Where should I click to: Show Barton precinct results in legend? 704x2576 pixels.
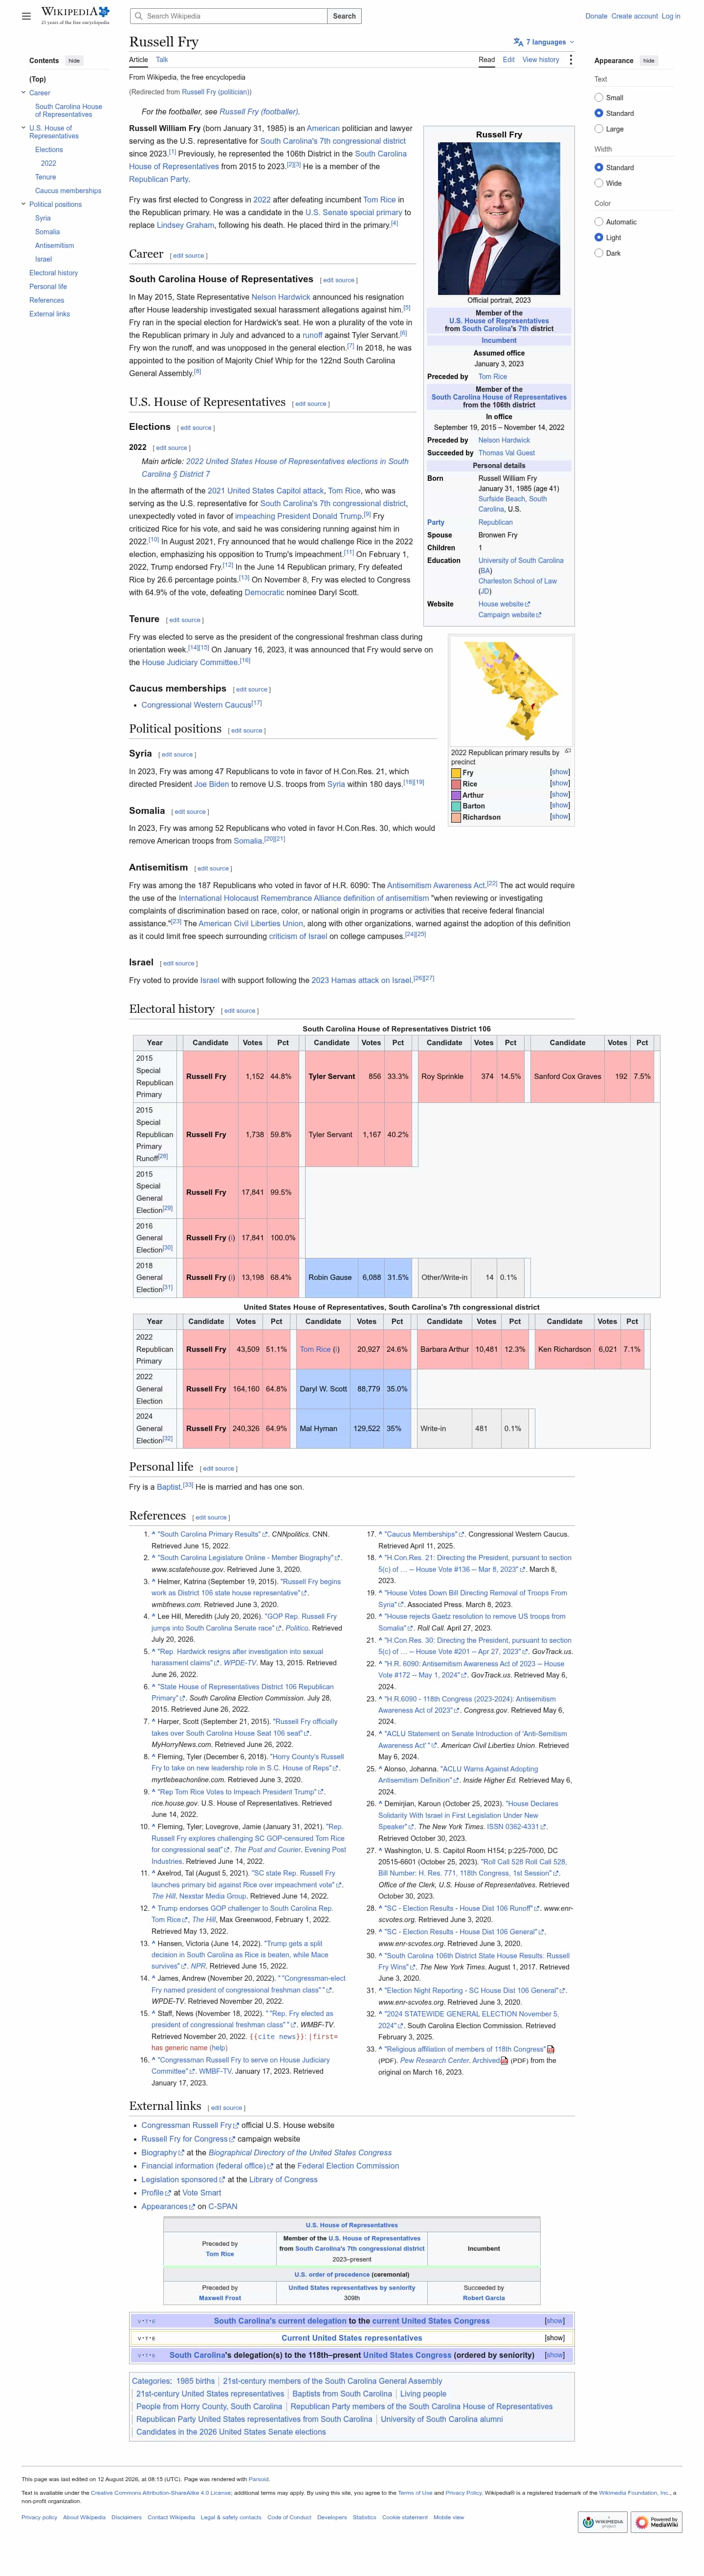pos(560,805)
